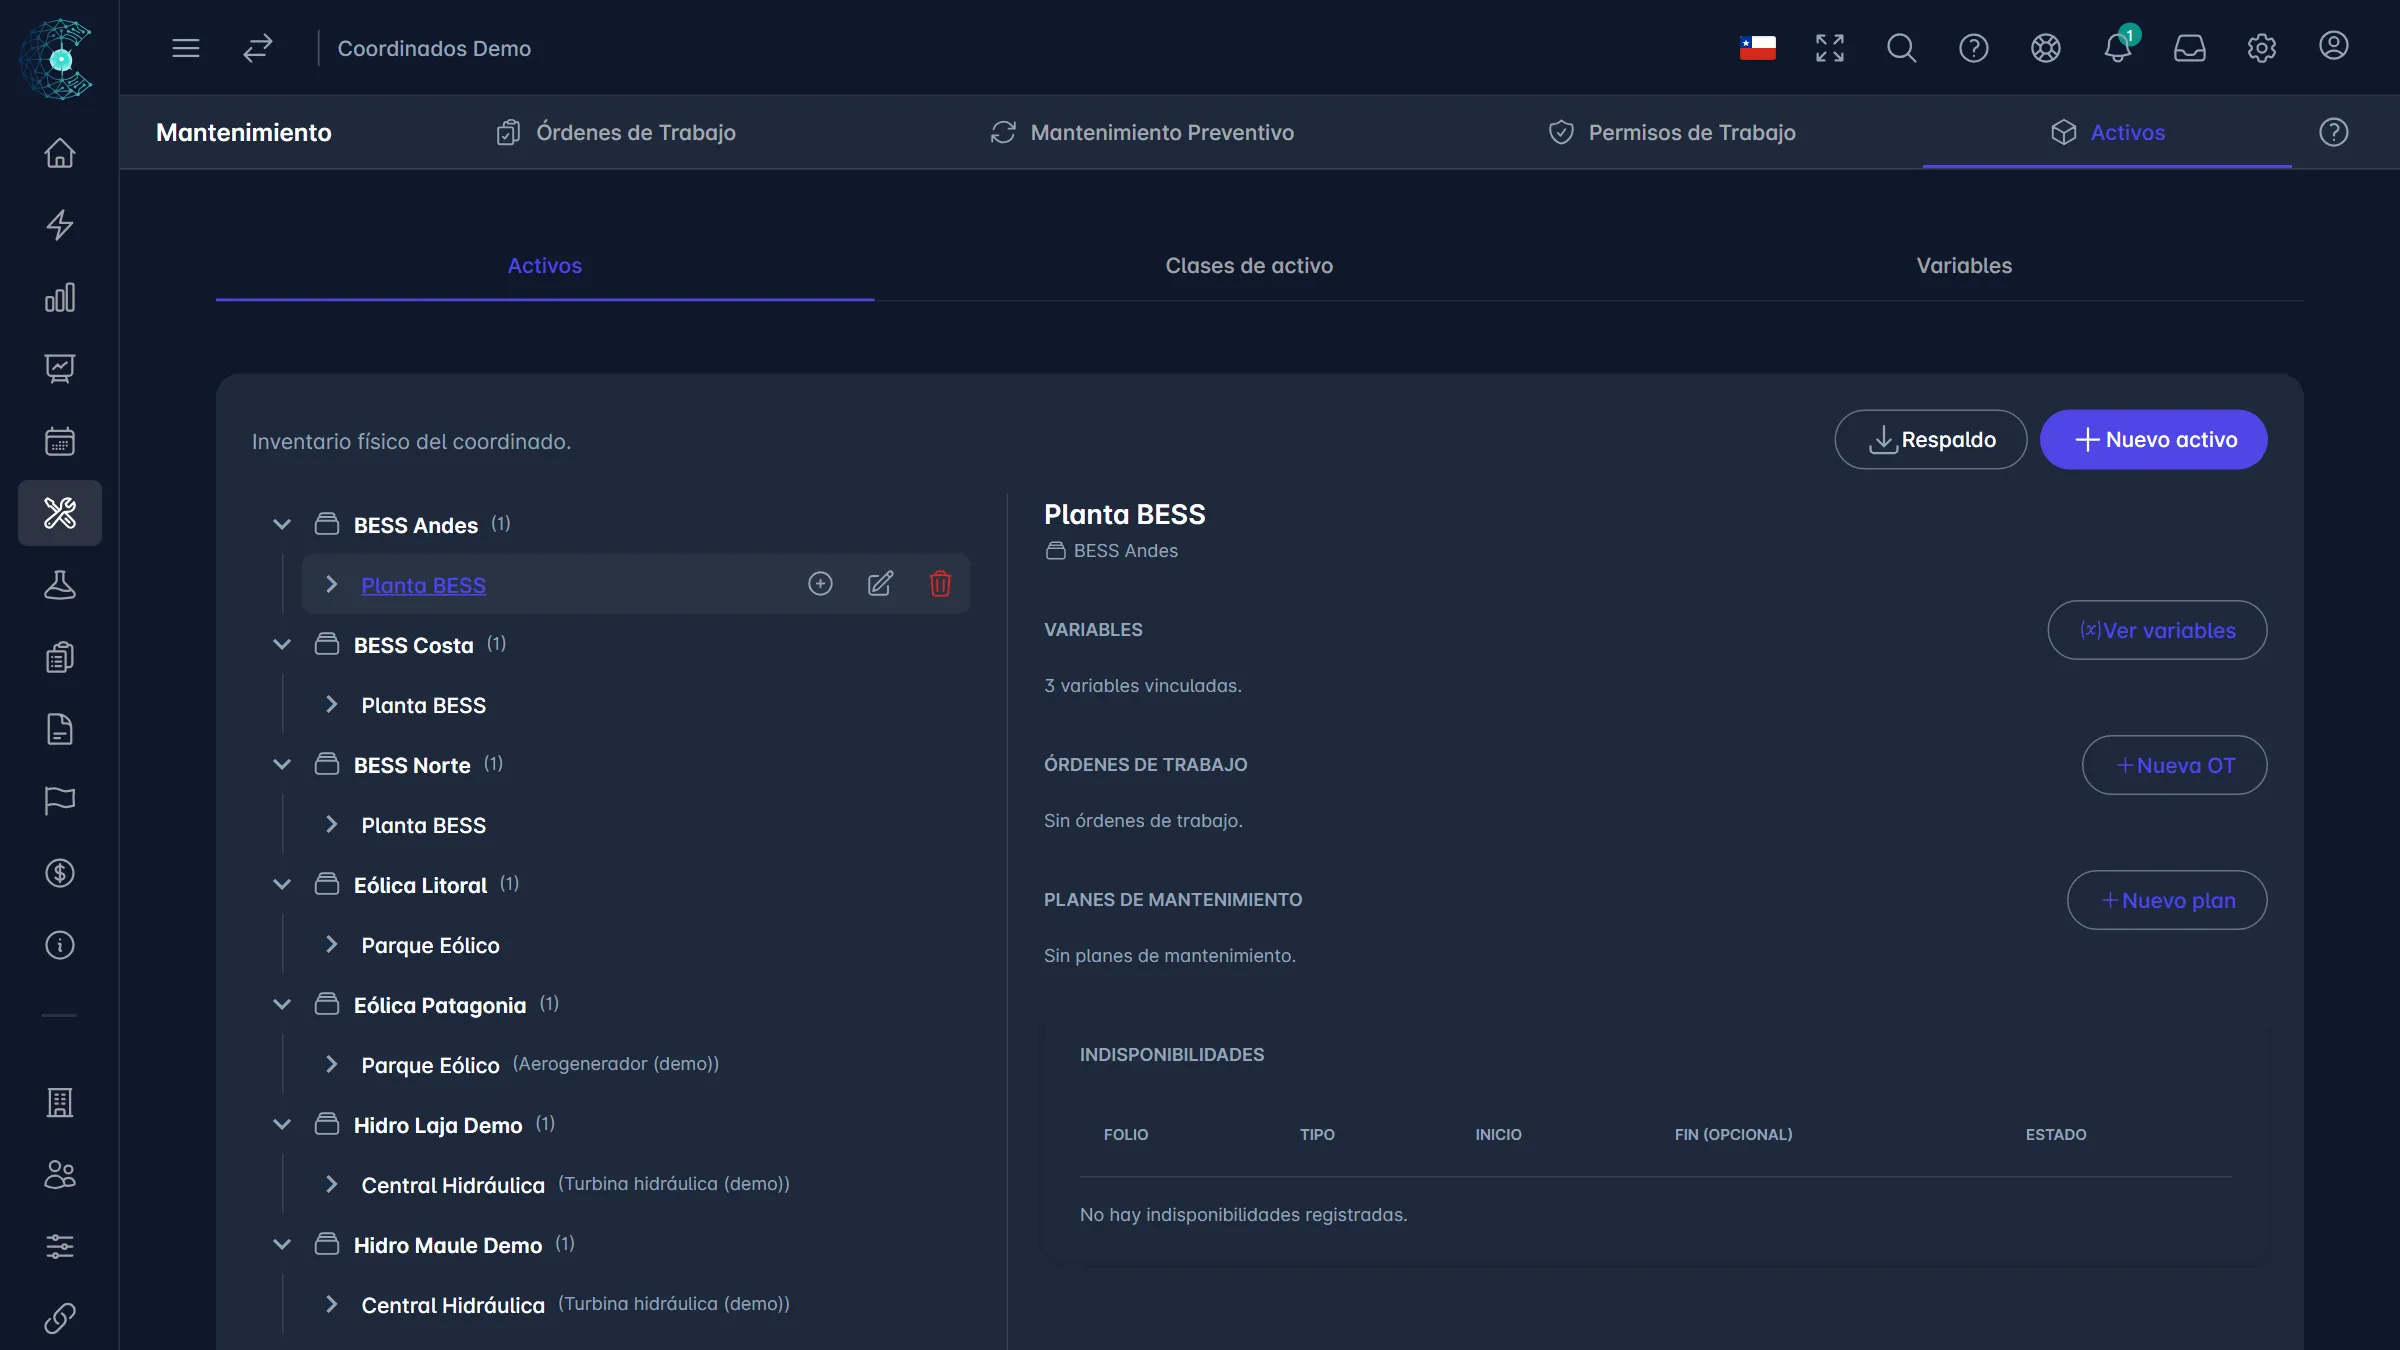
Task: Click the app logo in the sidebar
Action: point(58,59)
